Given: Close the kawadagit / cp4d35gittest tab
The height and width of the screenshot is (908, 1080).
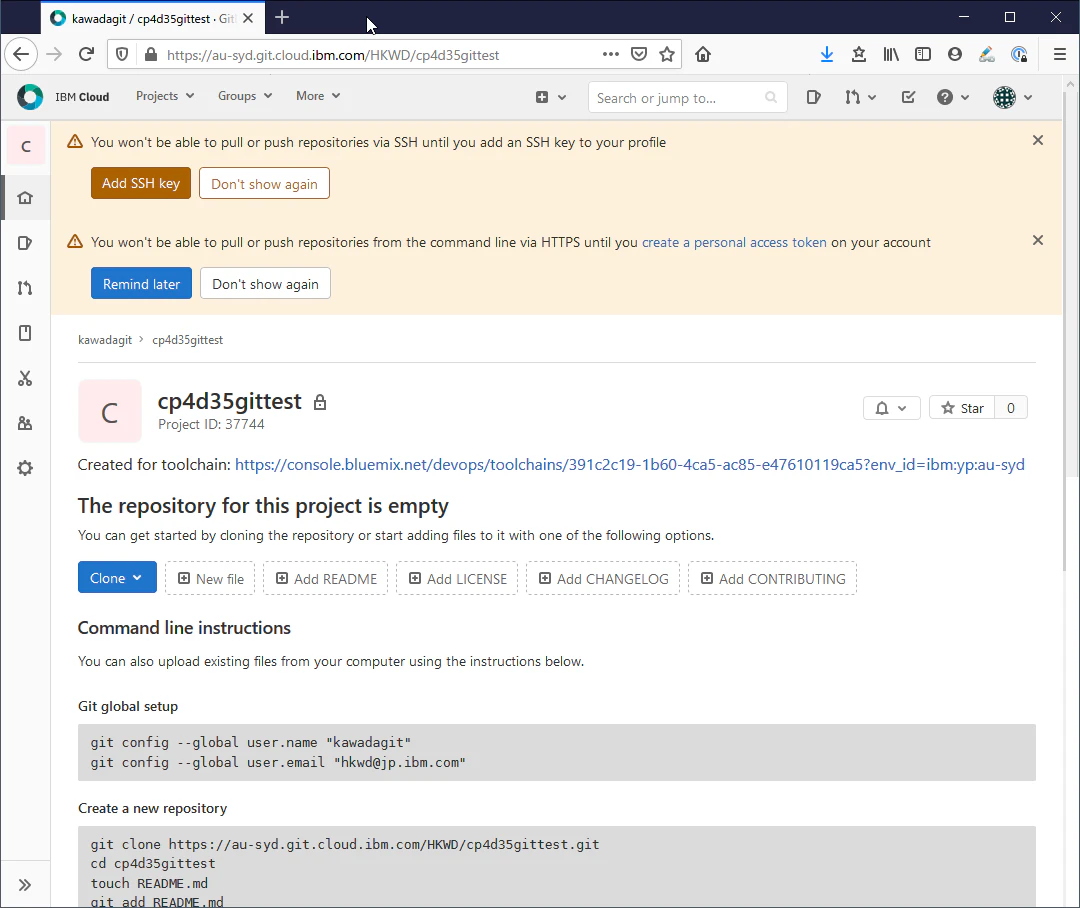Looking at the screenshot, I should coord(248,19).
